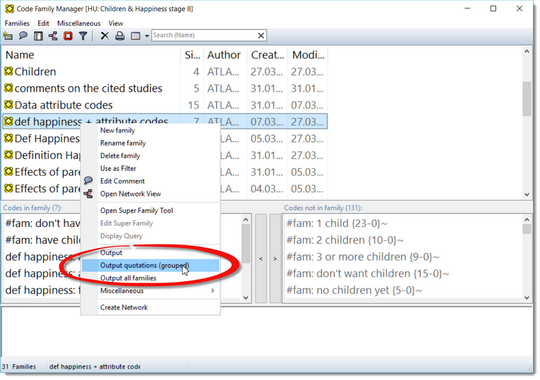The width and height of the screenshot is (540, 380).
Task: Click scroll down arrow of family list
Action: [x=527, y=194]
